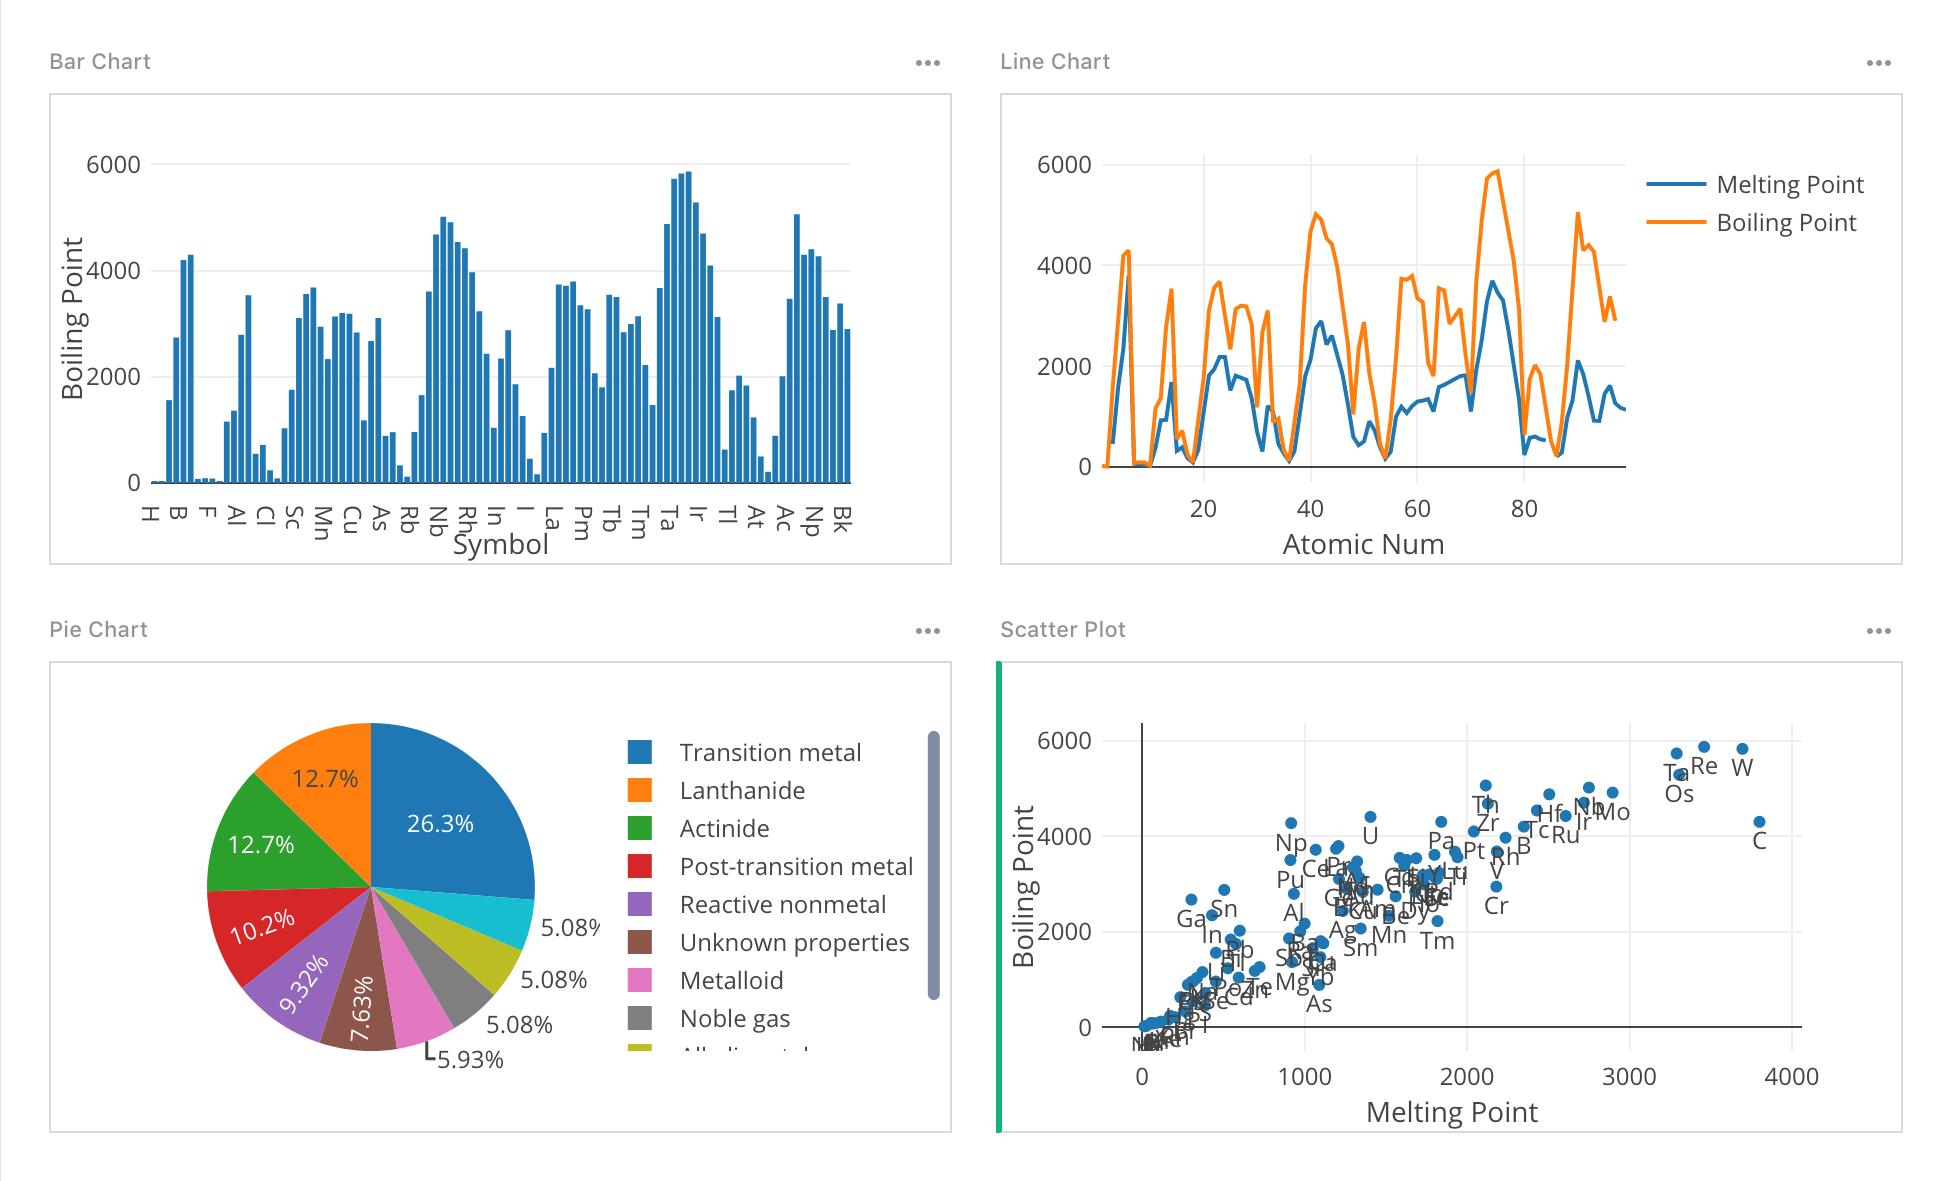Click the scatter point labeled Np

(x=1291, y=823)
